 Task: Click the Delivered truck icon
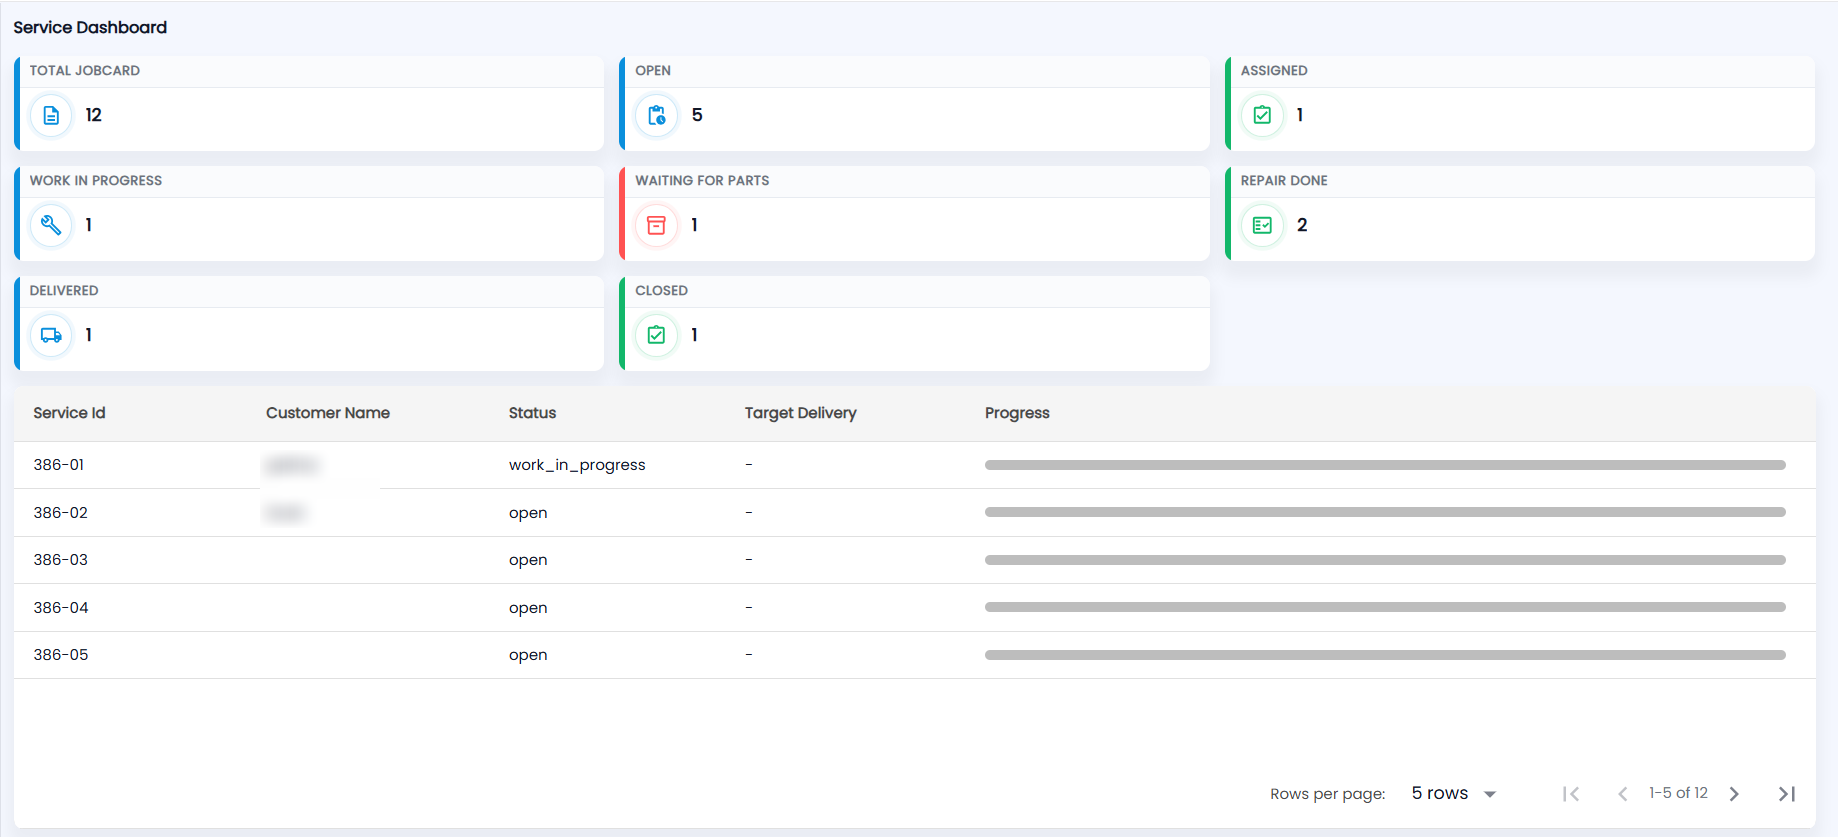pyautogui.click(x=51, y=335)
